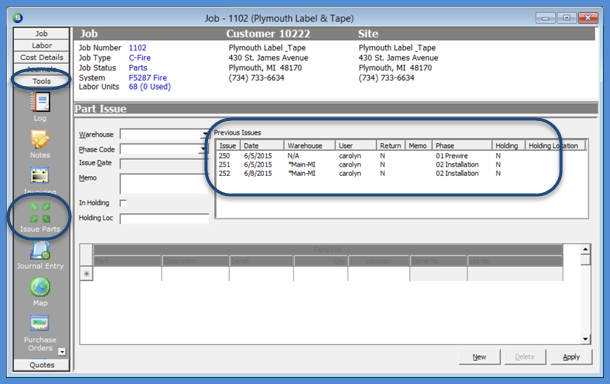This screenshot has height=384, width=610.
Task: Click the C-Fire job type value
Action: coord(140,58)
